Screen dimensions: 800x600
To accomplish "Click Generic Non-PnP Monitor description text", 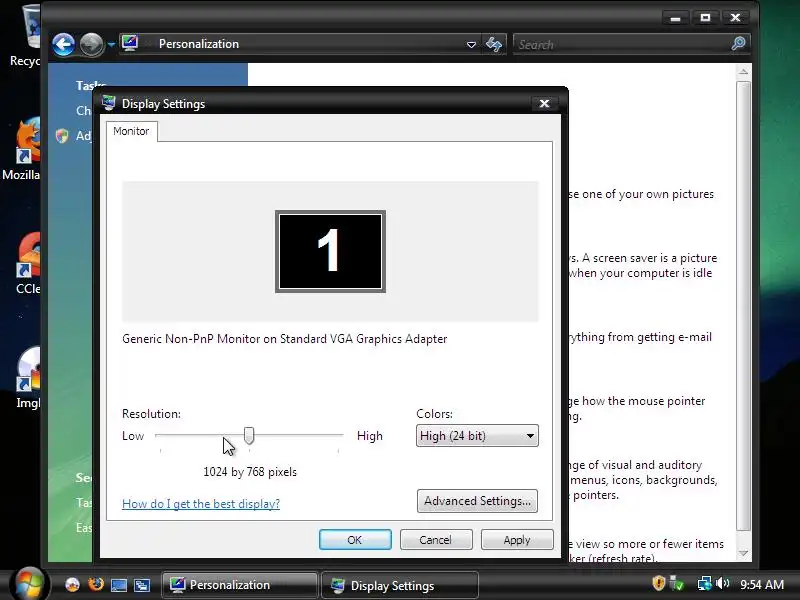I will [x=285, y=339].
